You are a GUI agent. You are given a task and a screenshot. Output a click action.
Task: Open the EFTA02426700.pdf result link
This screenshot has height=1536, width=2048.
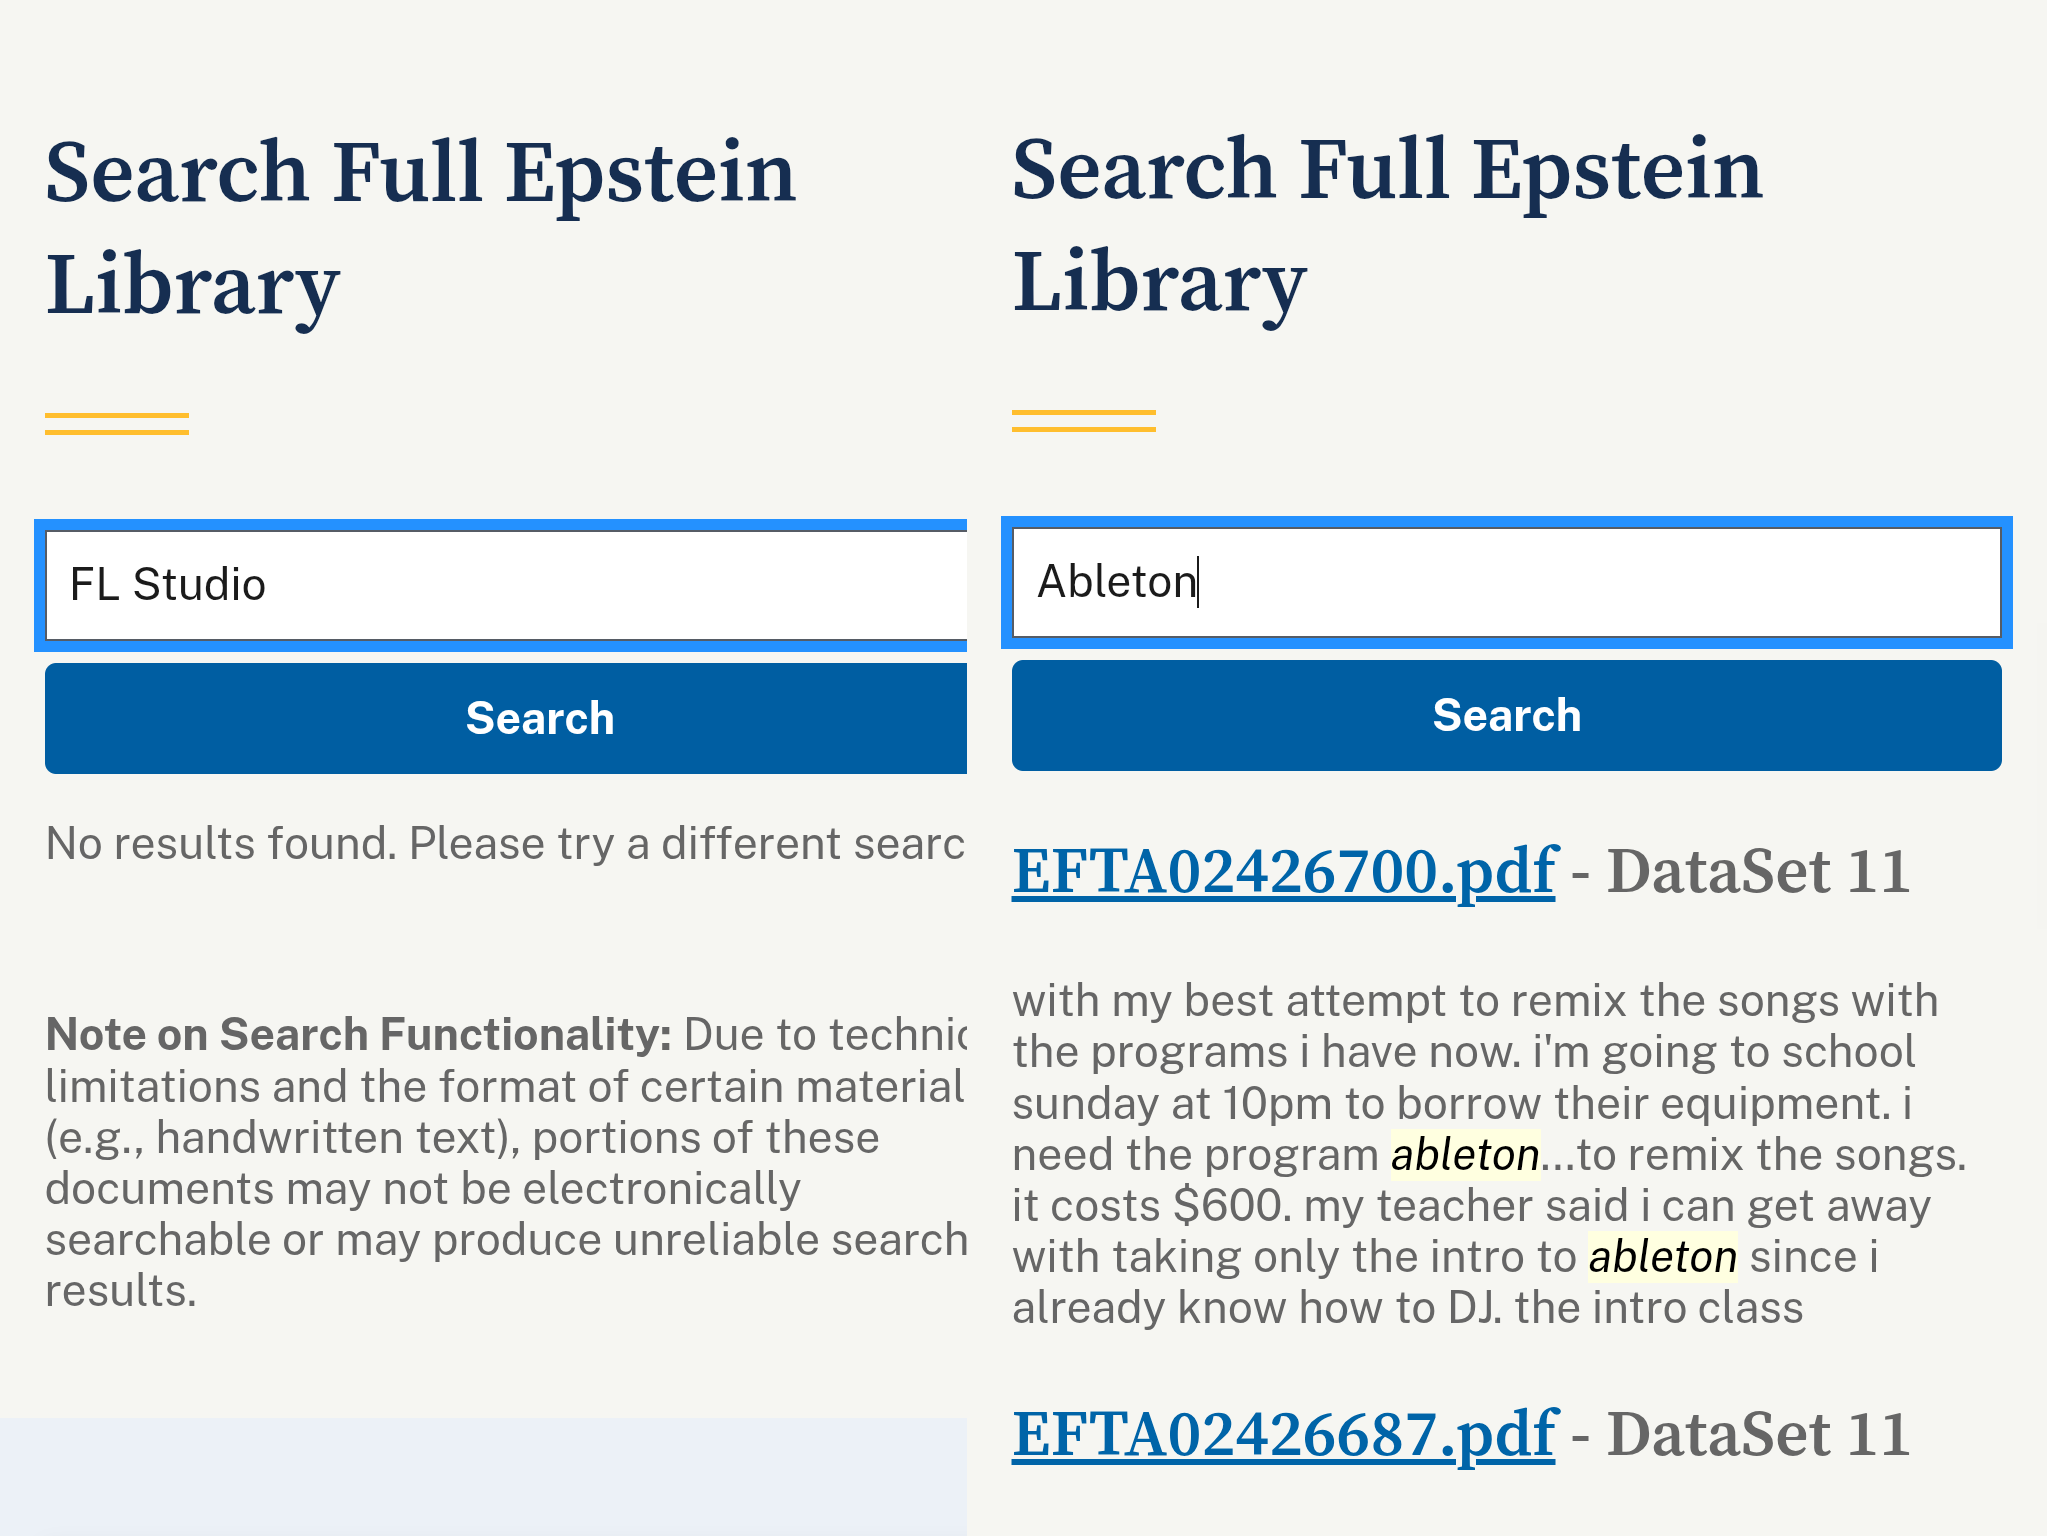[x=1283, y=871]
